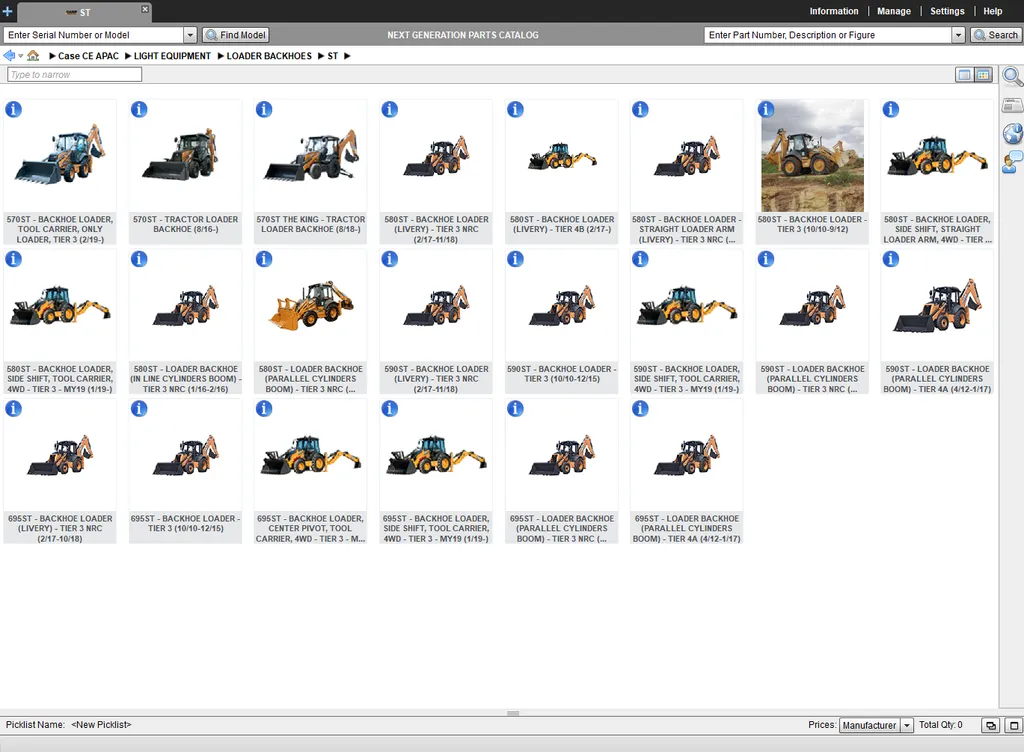
Task: Select 695ST Backhoe Loader Tier 3 (10/10-12/15) label
Action: (x=185, y=524)
